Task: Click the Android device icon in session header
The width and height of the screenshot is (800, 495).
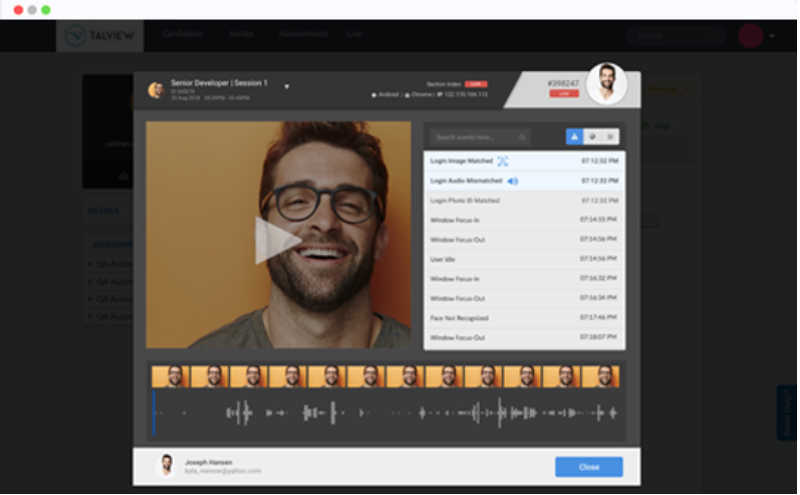Action: tap(374, 95)
